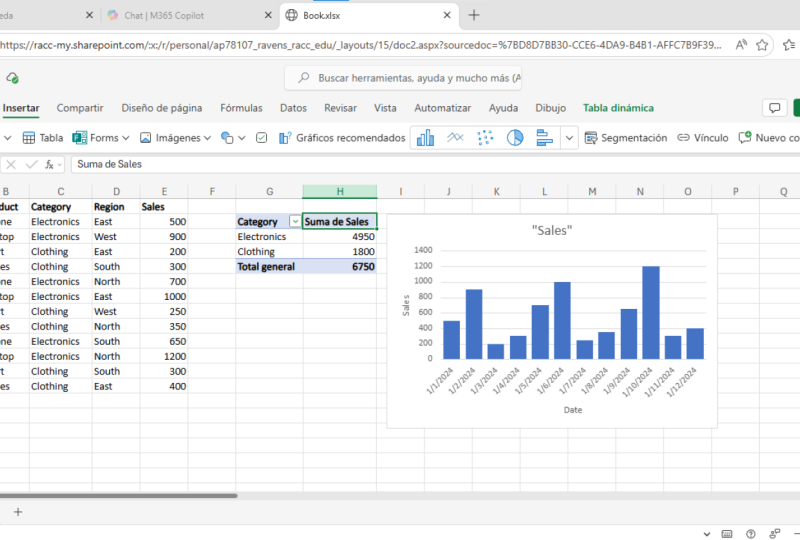Select the Total general pivot cell
This screenshot has width=800, height=540.
click(269, 266)
